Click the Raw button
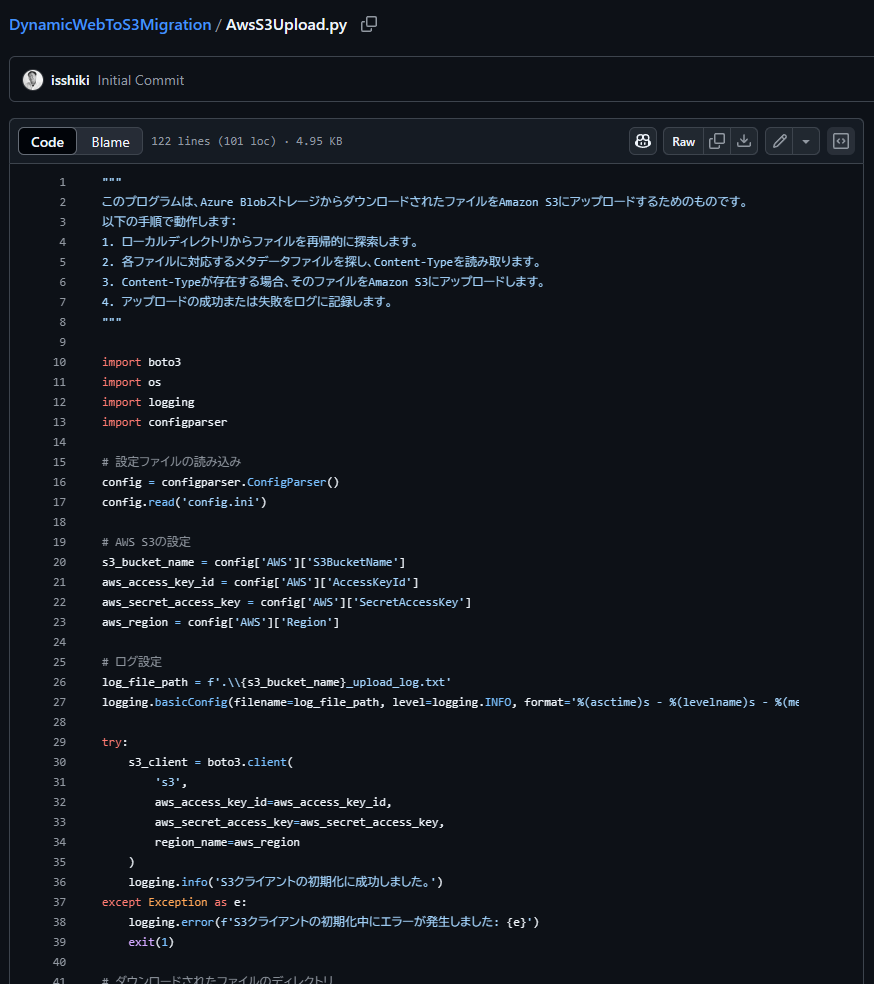Screen dimensions: 874x984 [x=683, y=140]
